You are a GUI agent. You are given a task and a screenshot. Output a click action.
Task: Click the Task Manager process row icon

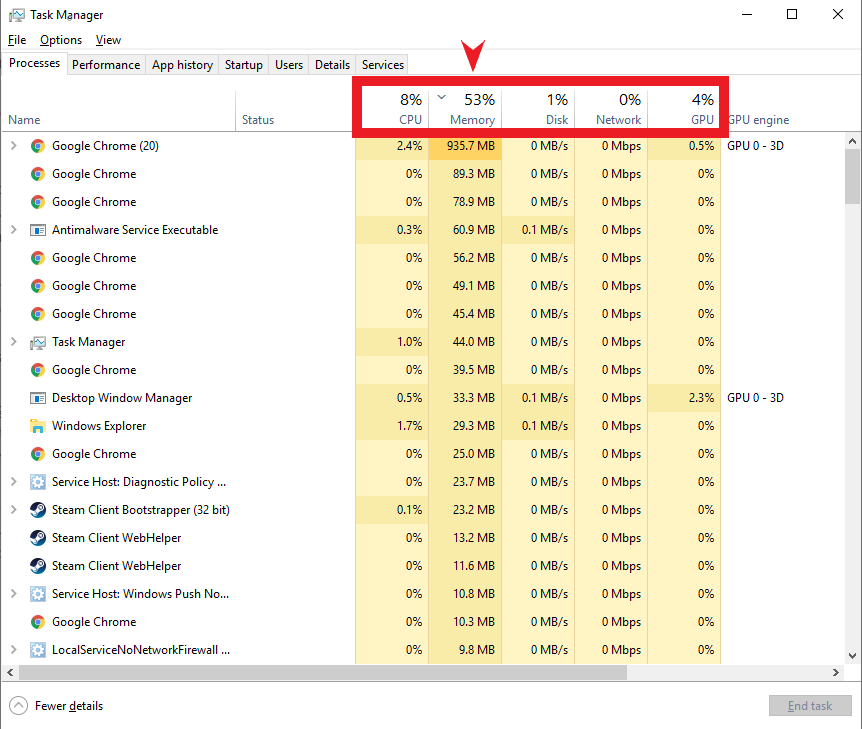pos(37,343)
